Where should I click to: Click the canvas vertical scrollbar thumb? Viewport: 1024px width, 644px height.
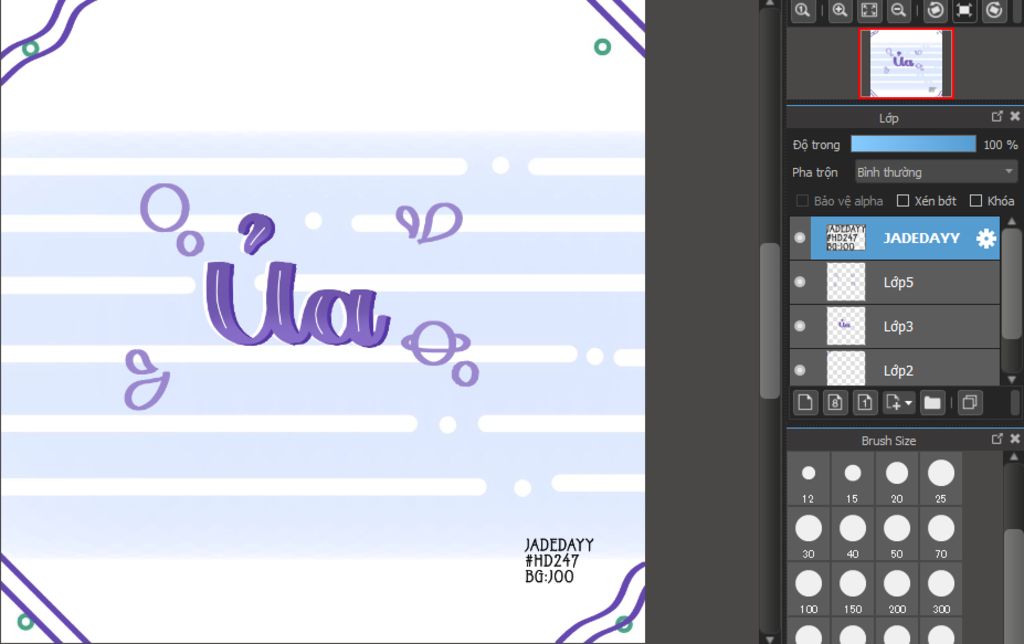pos(770,320)
